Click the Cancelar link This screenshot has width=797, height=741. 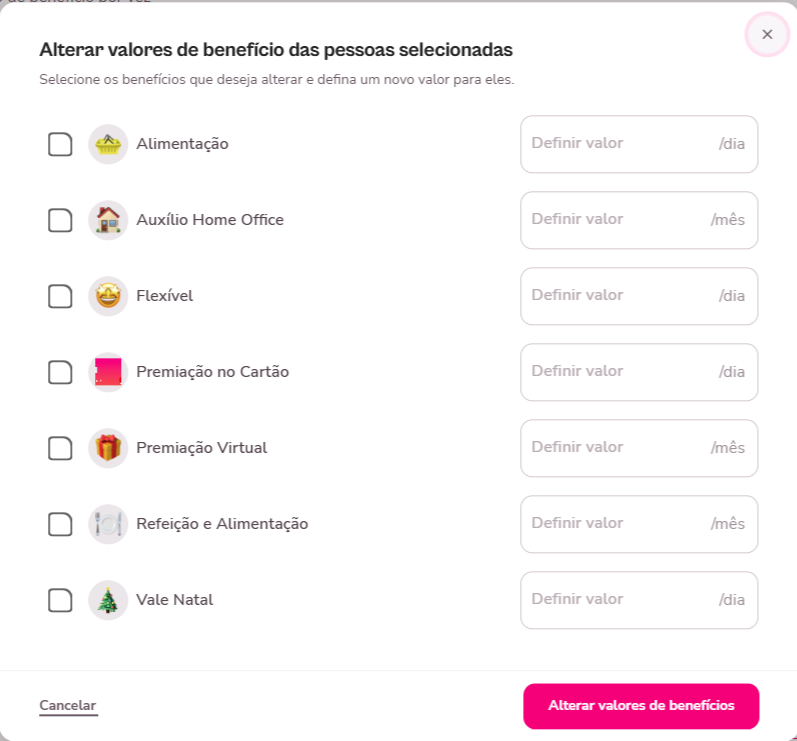(68, 706)
